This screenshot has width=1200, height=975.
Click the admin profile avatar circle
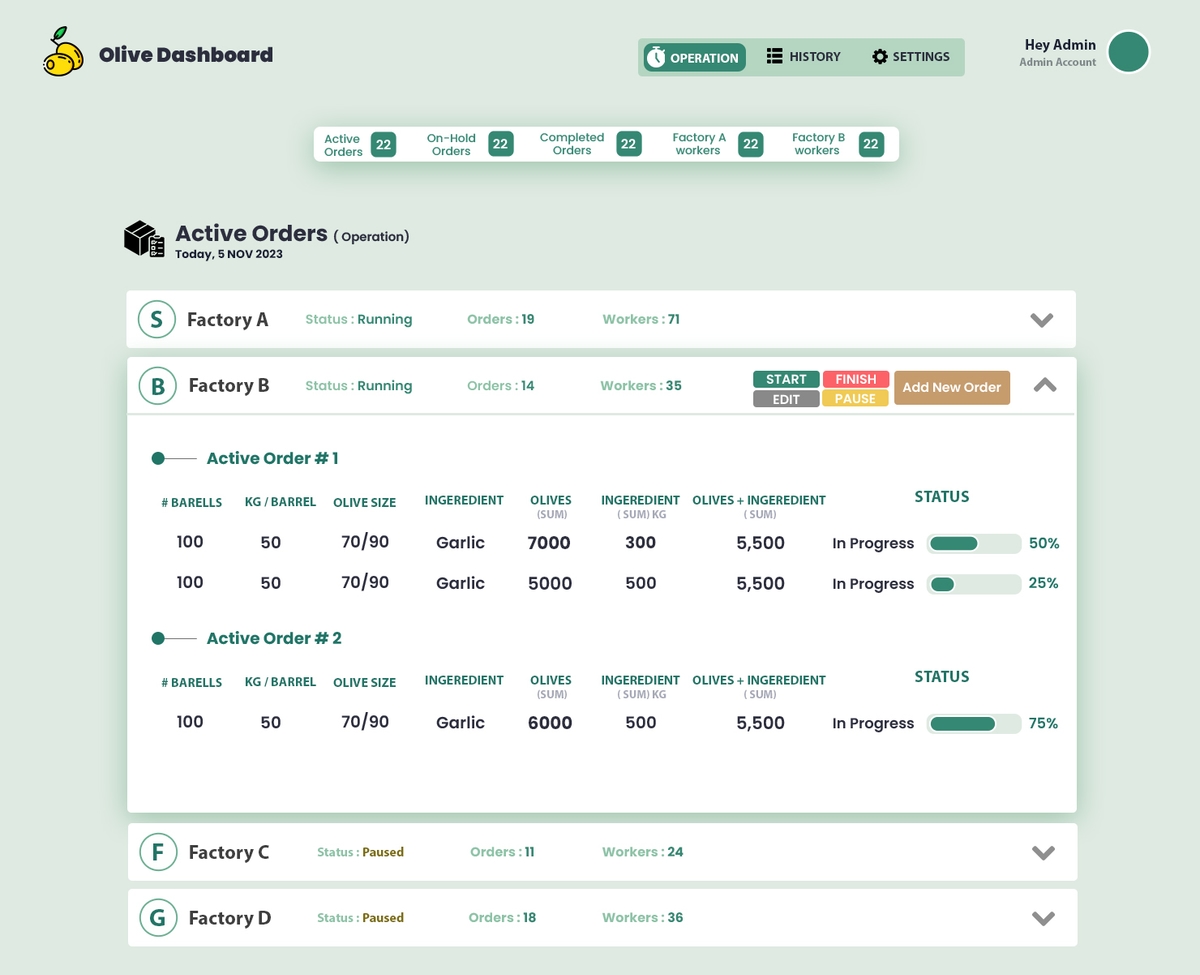pyautogui.click(x=1129, y=52)
